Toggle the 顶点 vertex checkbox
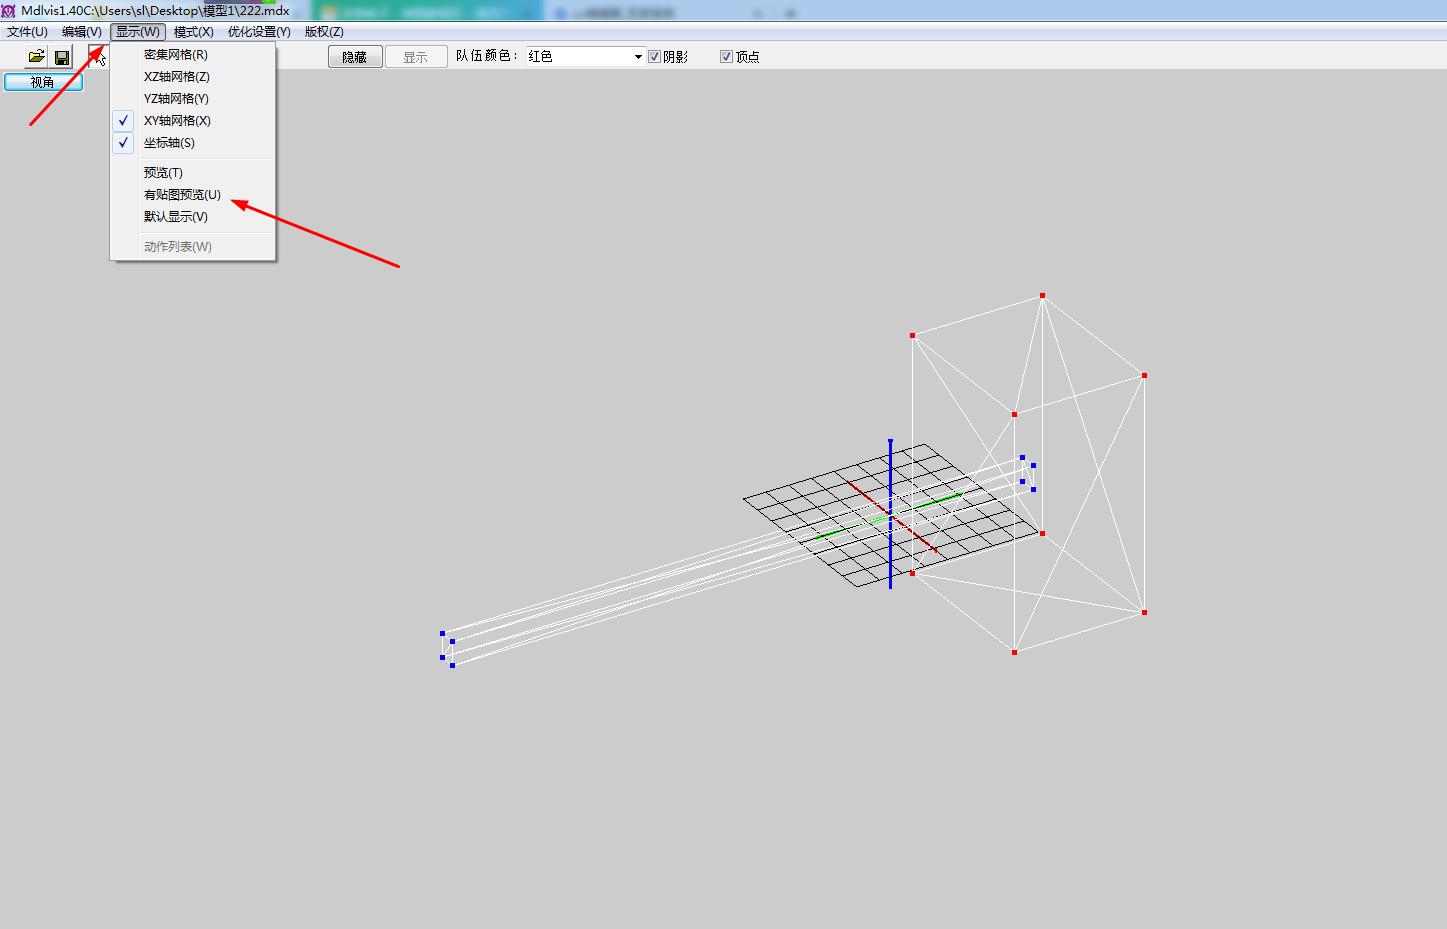This screenshot has width=1447, height=929. tap(727, 57)
